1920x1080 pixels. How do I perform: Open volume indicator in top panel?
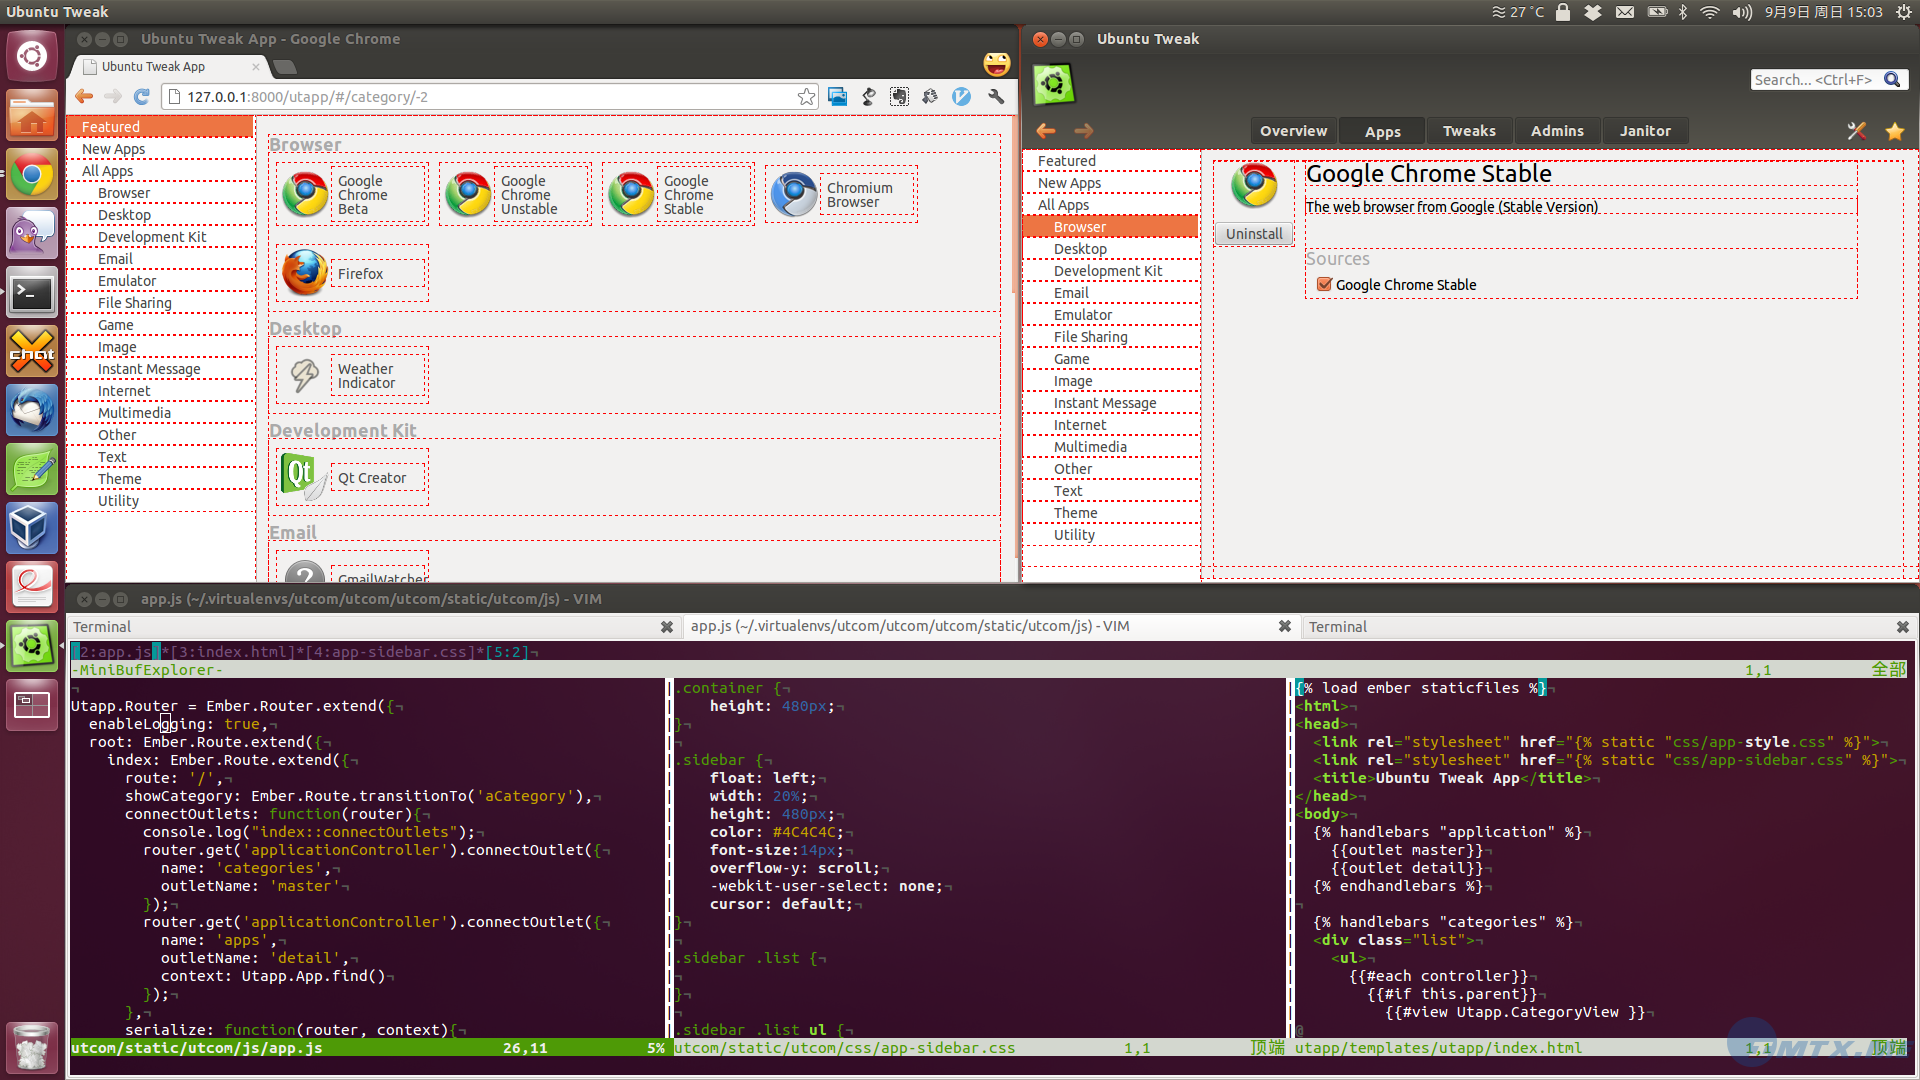pyautogui.click(x=1742, y=12)
